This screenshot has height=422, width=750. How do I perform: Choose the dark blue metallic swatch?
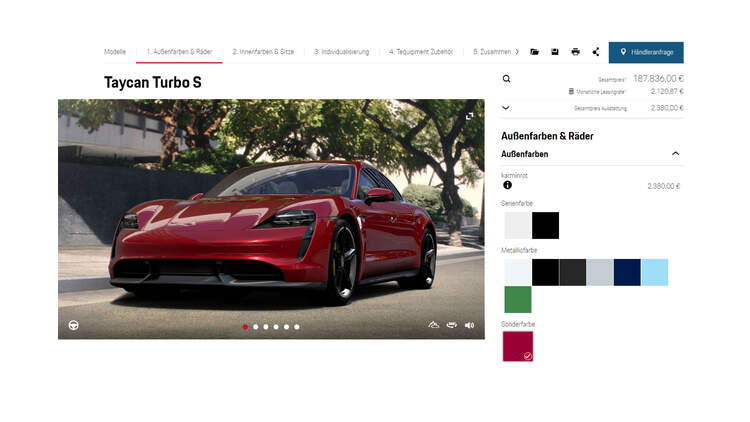coord(627,272)
